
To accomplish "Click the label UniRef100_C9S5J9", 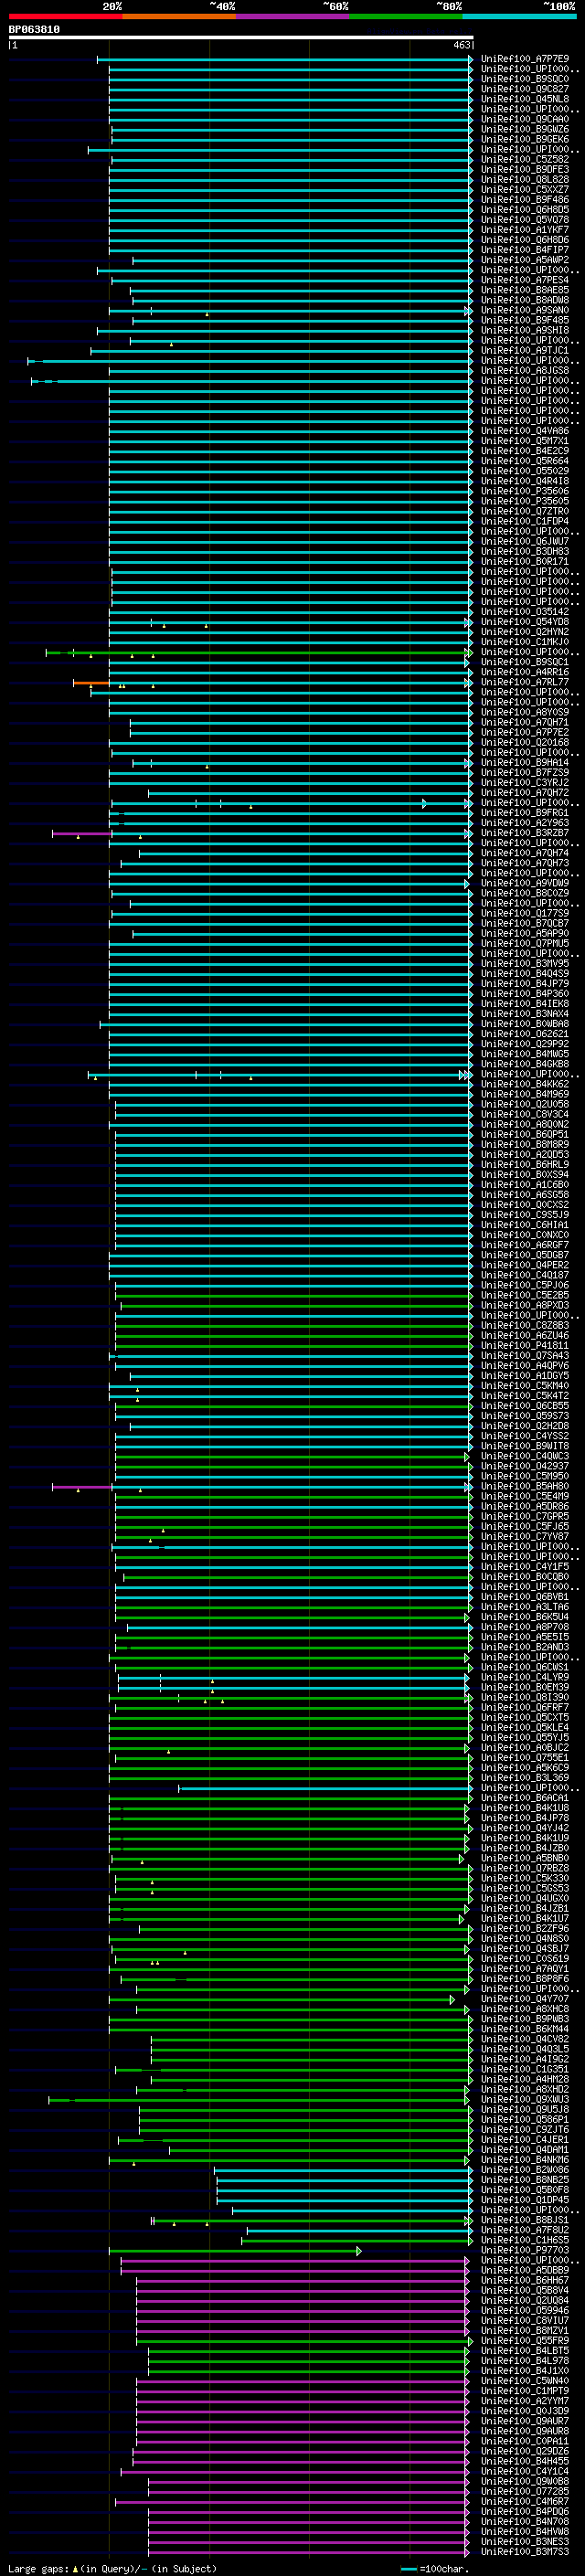I will point(525,1215).
